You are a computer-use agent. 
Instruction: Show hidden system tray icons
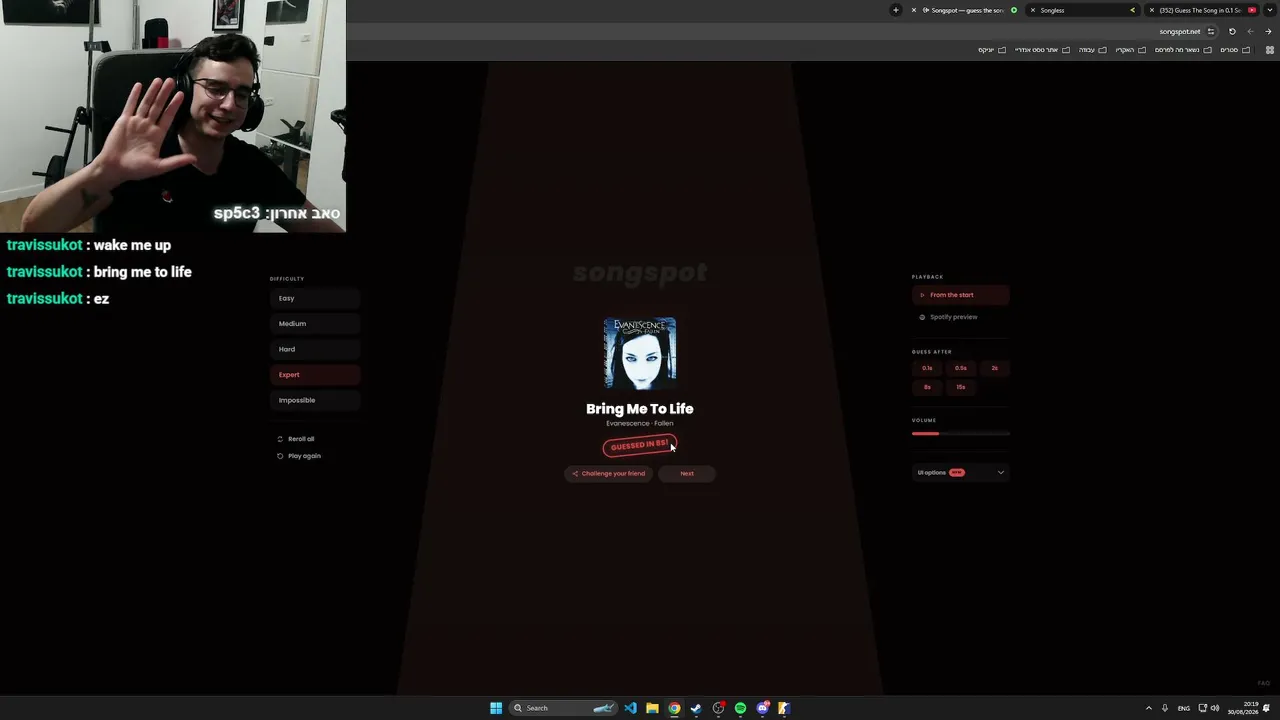coord(1148,708)
